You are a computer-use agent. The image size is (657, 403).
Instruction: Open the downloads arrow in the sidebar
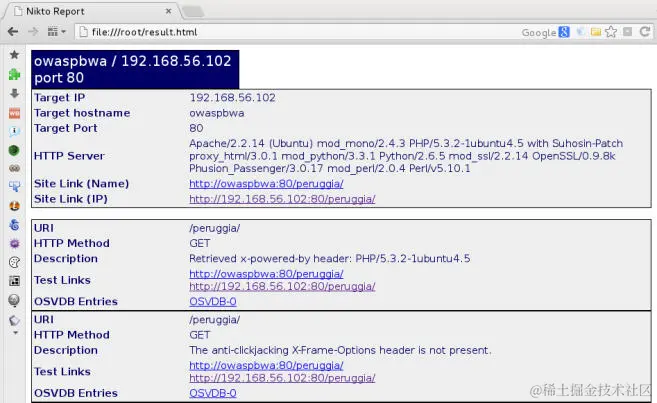click(x=14, y=93)
